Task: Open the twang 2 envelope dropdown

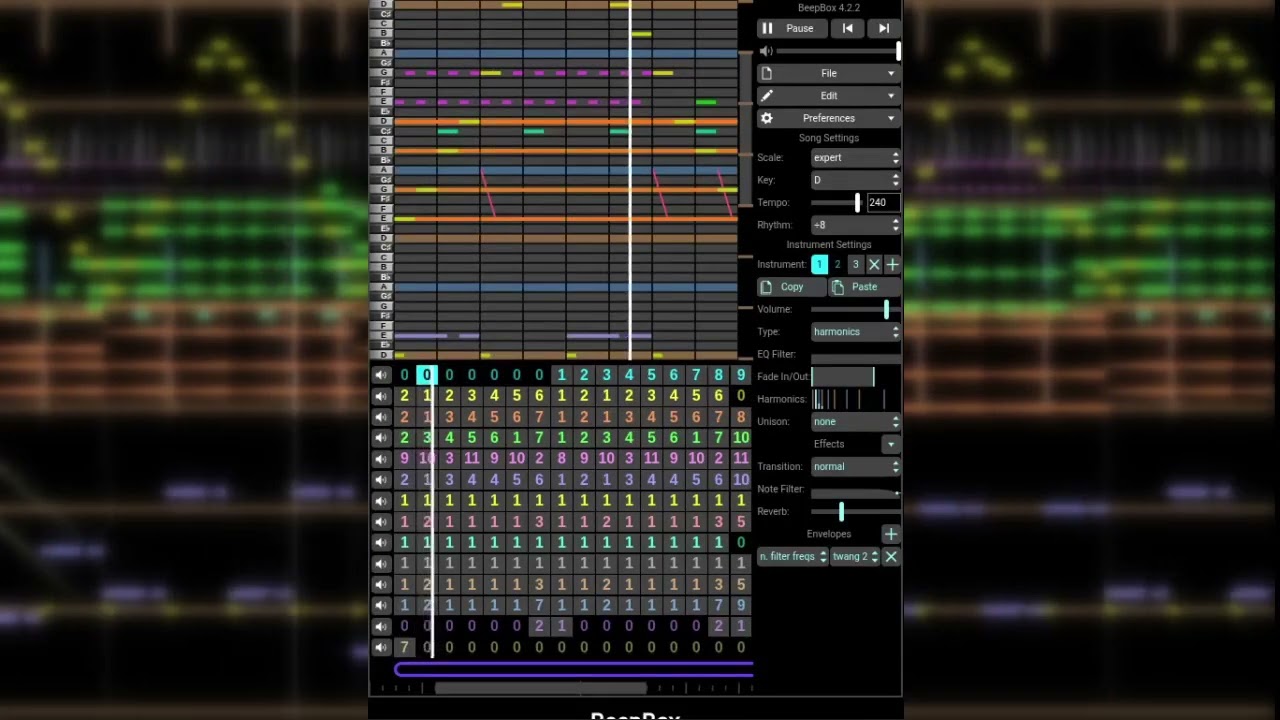Action: pyautogui.click(x=855, y=556)
